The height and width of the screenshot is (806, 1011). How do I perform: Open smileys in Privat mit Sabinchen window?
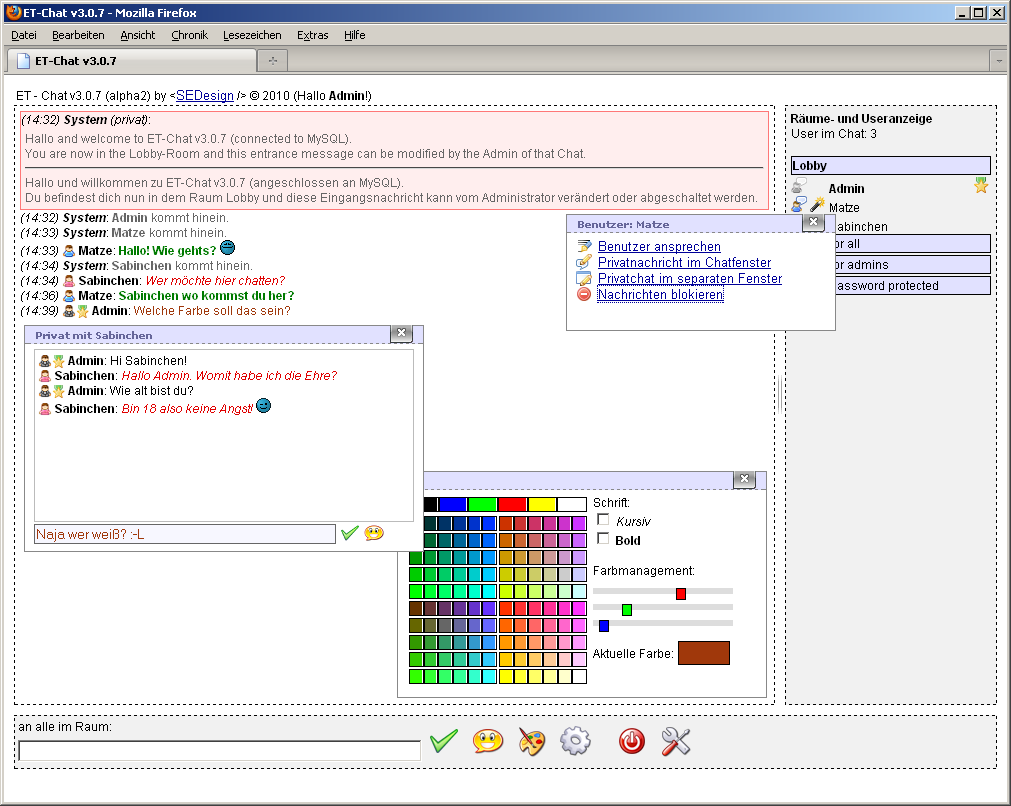(x=374, y=534)
